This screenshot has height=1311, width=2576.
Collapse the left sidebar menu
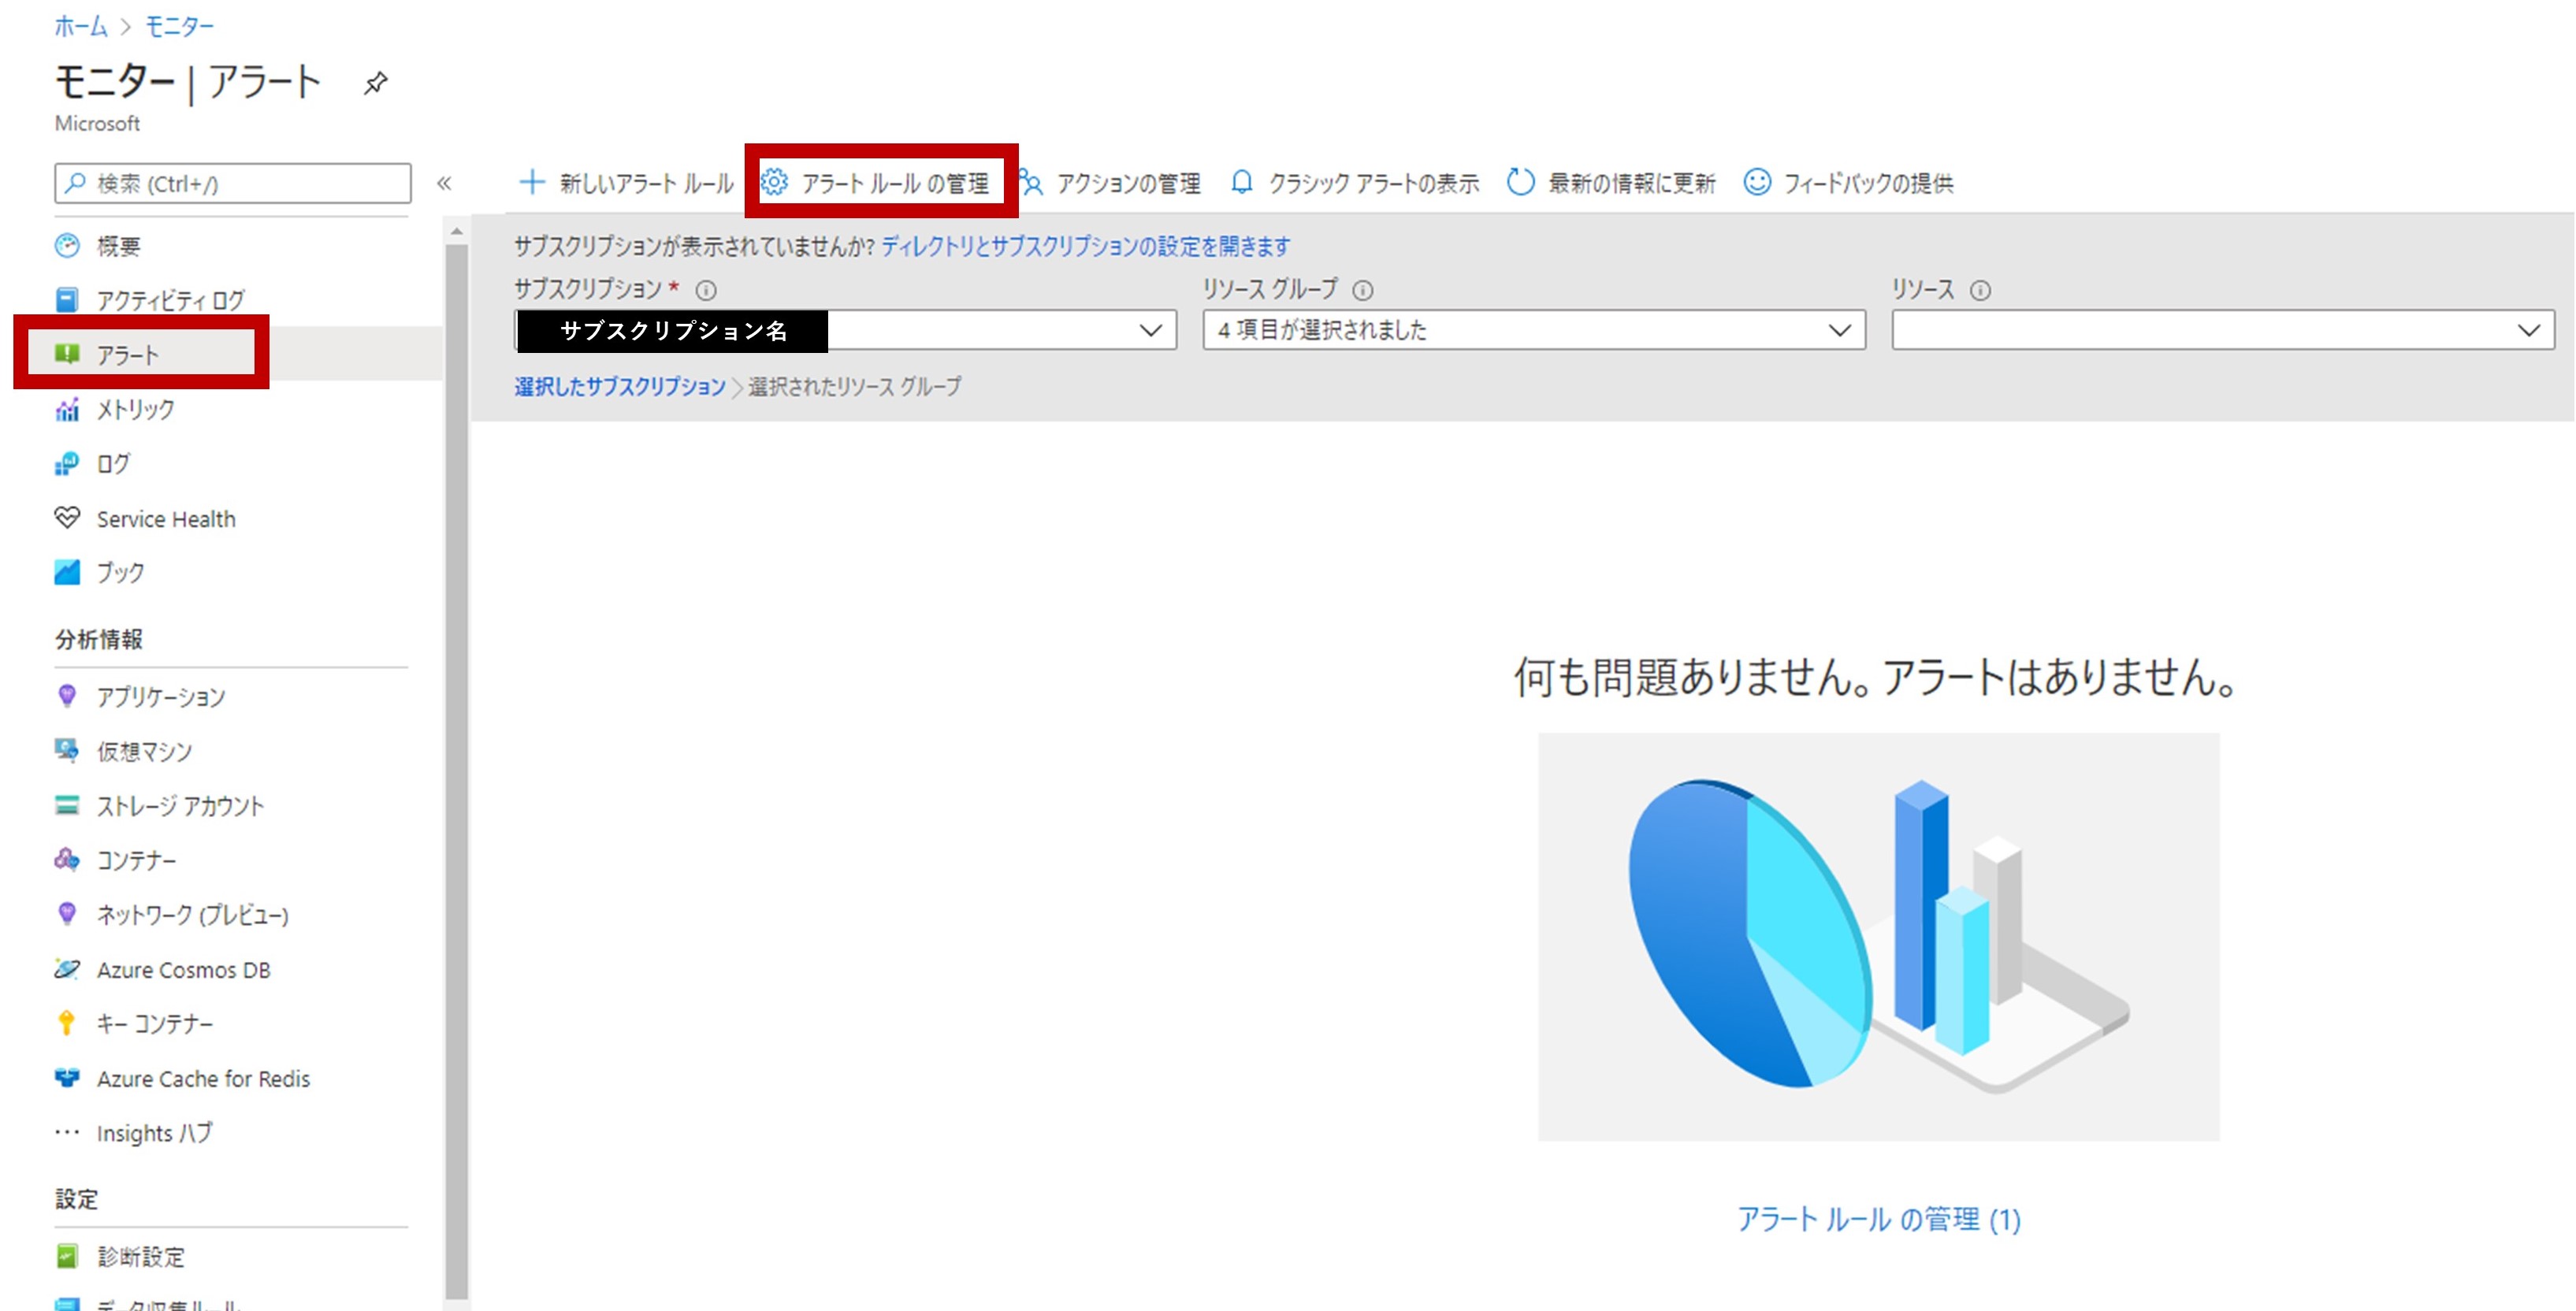pyautogui.click(x=444, y=183)
